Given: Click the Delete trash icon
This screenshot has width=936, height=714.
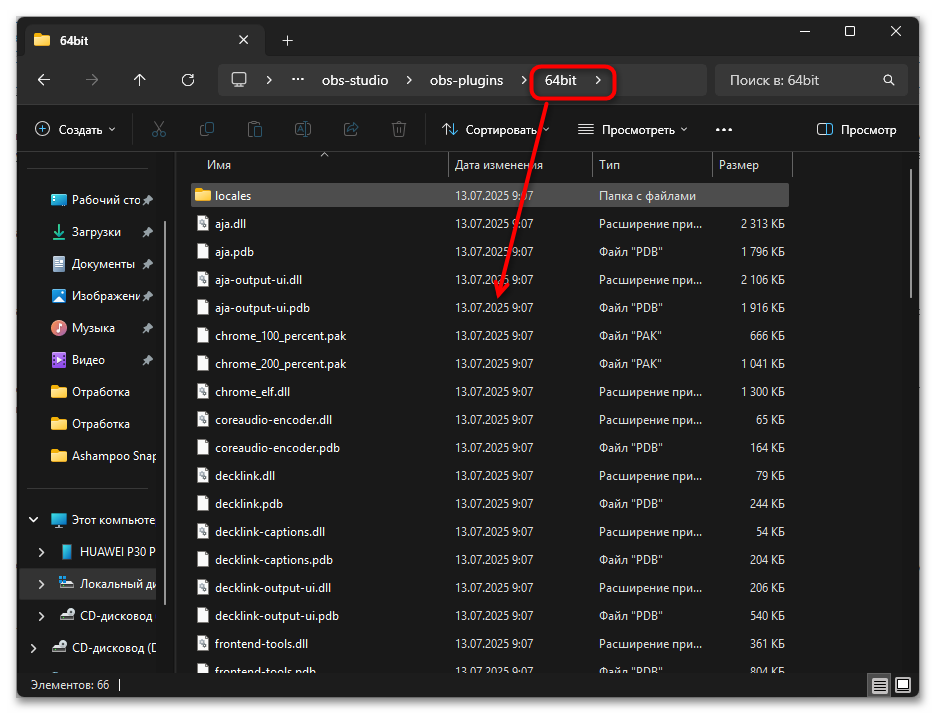Looking at the screenshot, I should (399, 129).
